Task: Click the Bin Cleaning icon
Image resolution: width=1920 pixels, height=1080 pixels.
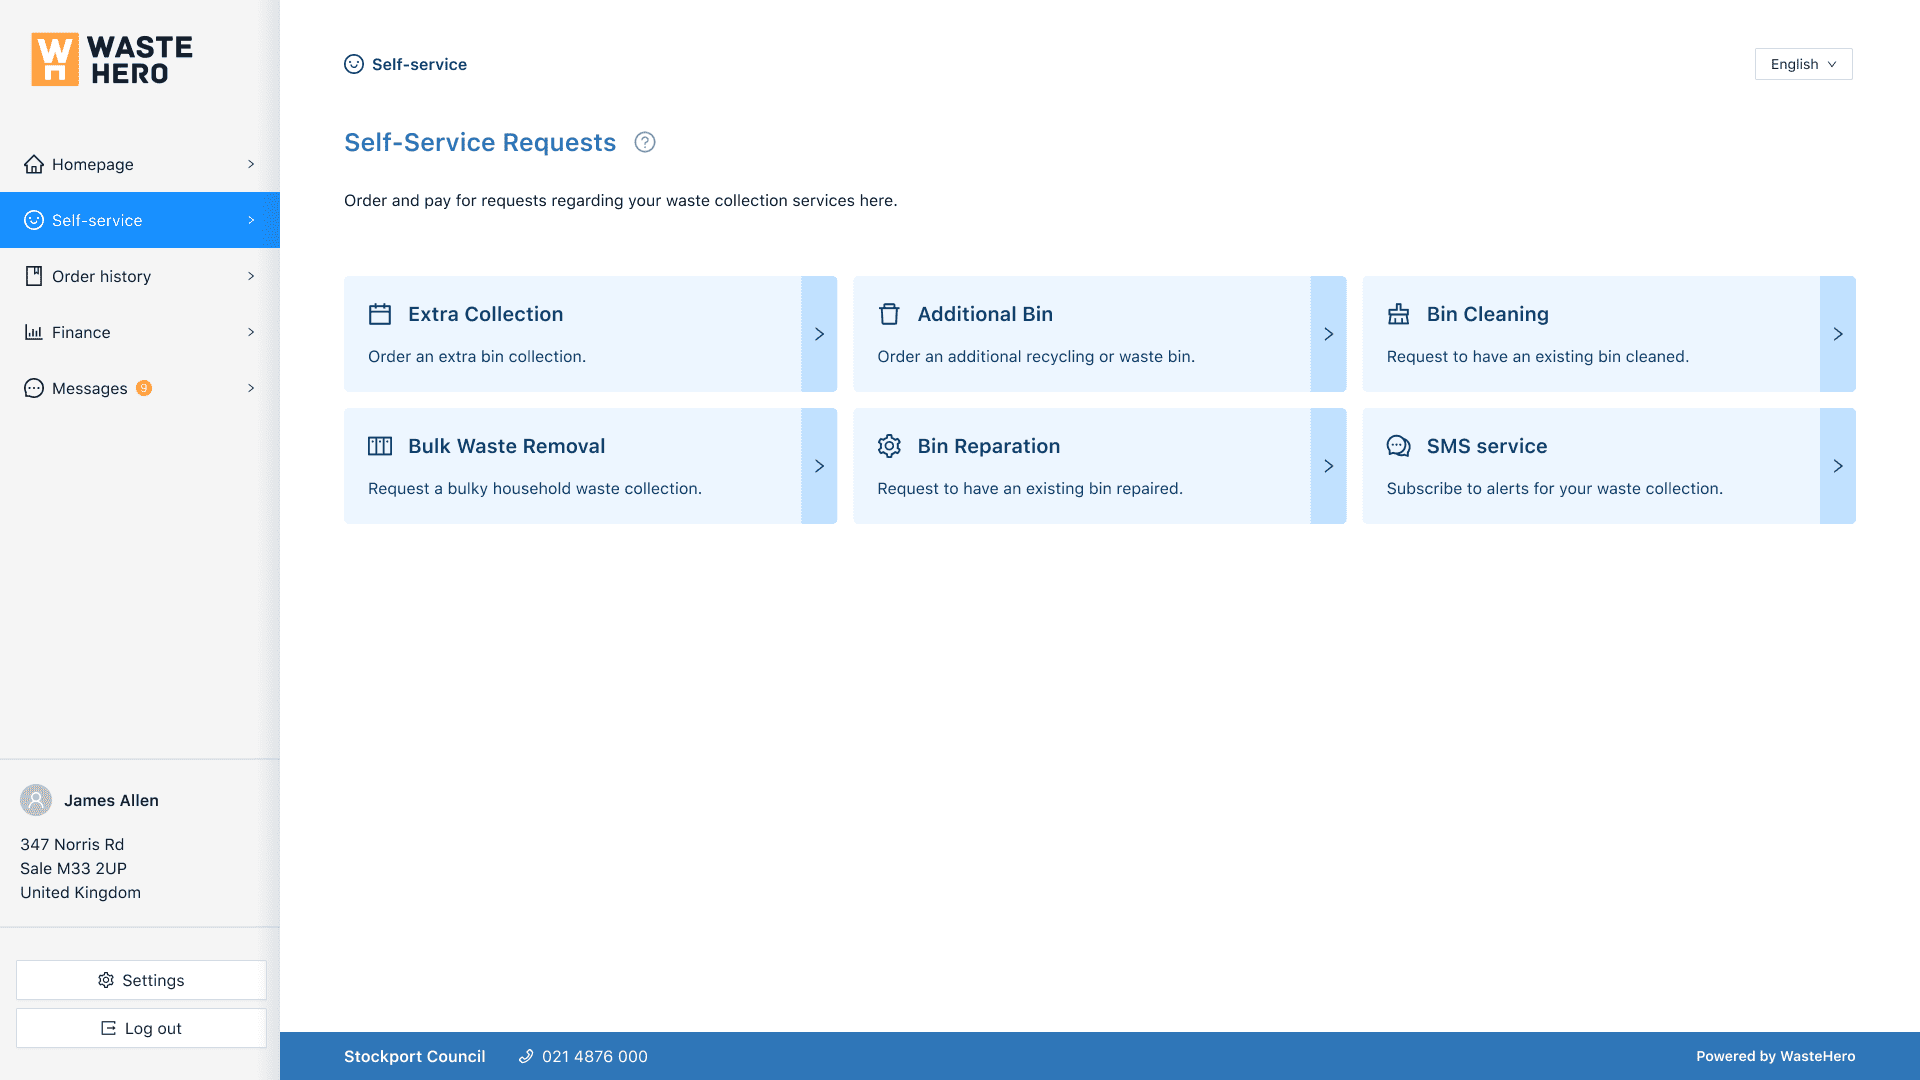Action: pyautogui.click(x=1398, y=314)
